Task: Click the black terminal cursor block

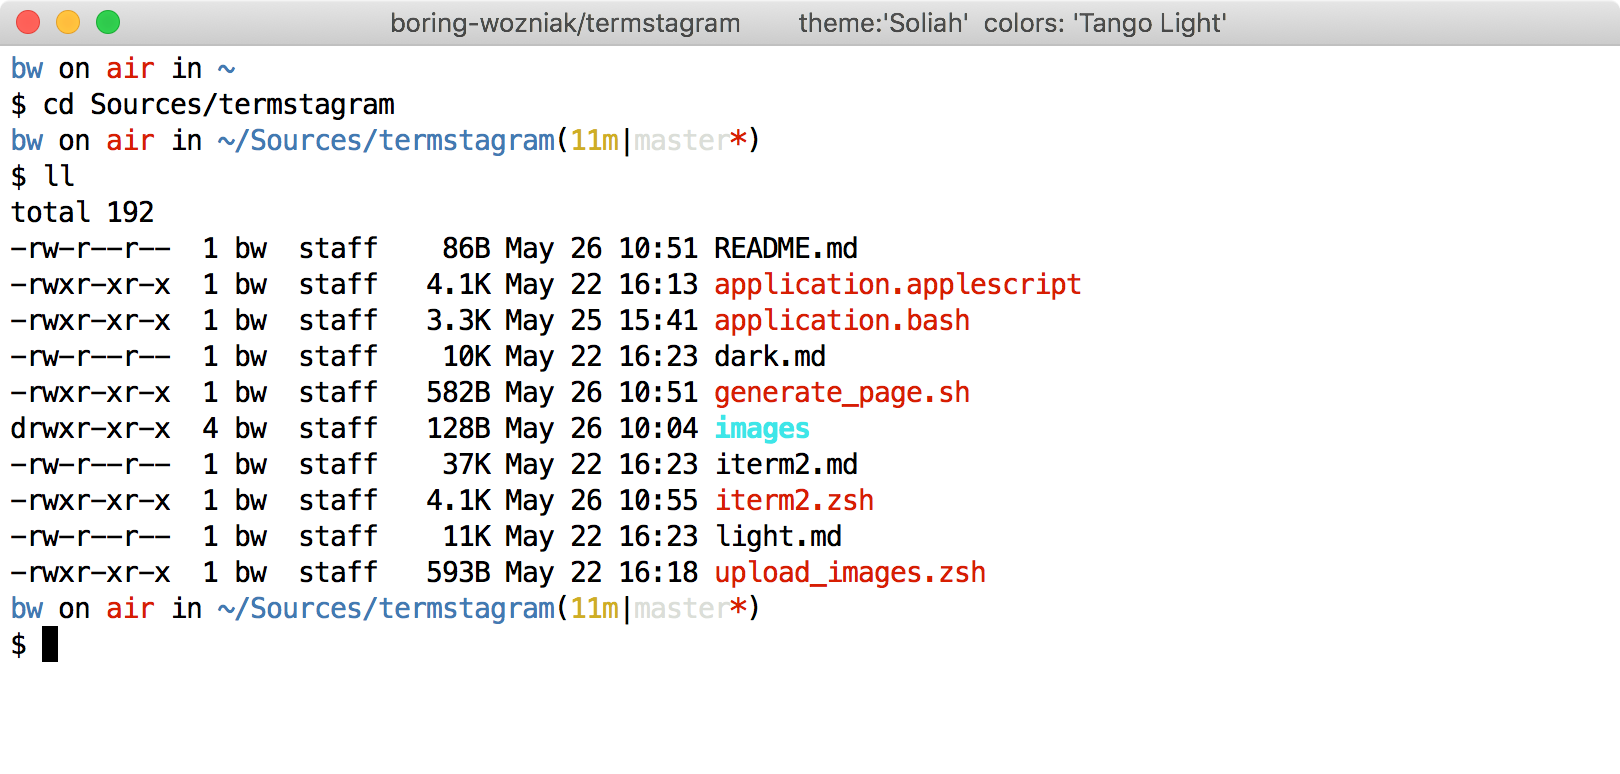Action: coord(50,644)
